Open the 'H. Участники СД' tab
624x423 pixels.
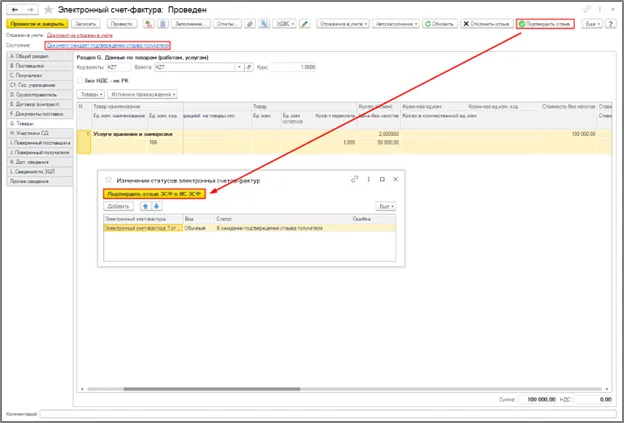(x=39, y=133)
